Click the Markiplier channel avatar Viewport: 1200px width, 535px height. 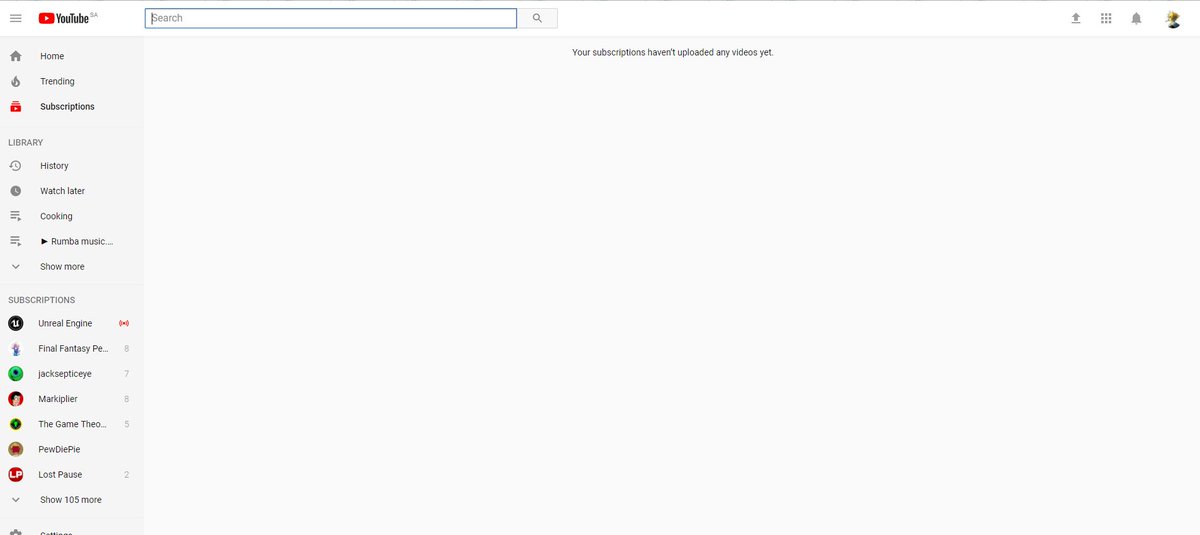tap(16, 399)
